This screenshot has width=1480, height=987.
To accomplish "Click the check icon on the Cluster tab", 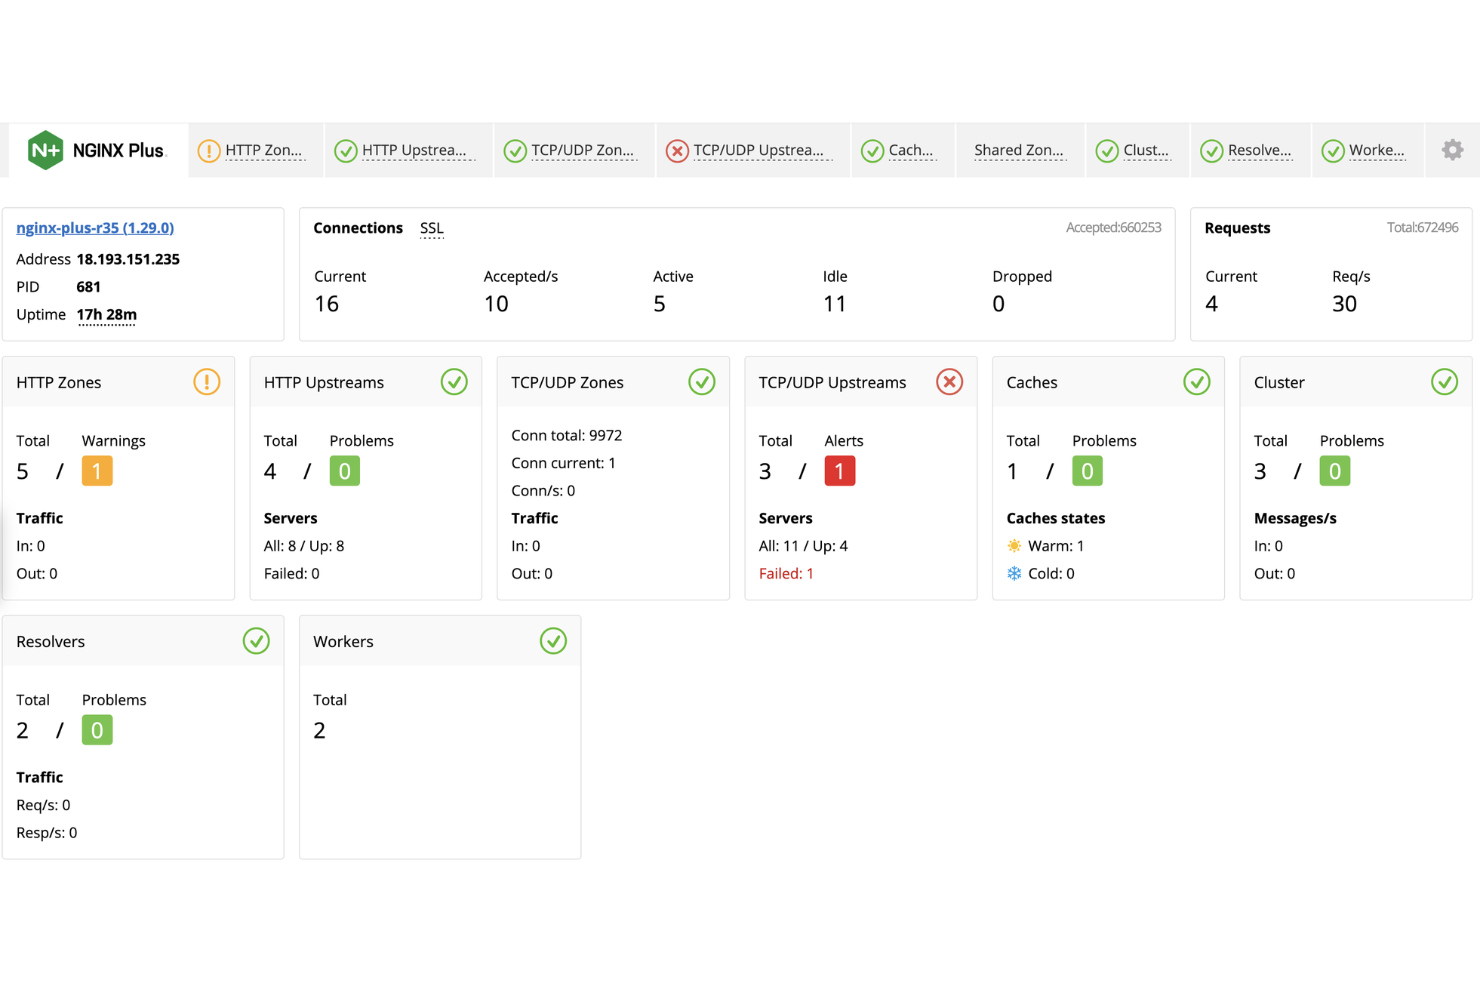I will coord(1107,151).
